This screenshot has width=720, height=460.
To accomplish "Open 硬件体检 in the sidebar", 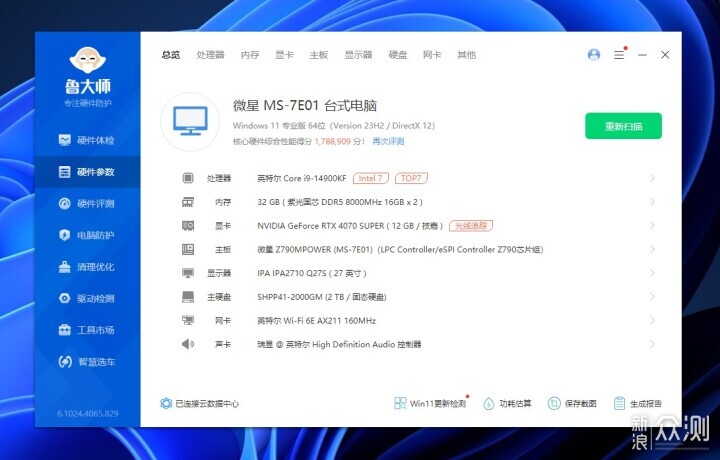I will pos(87,140).
